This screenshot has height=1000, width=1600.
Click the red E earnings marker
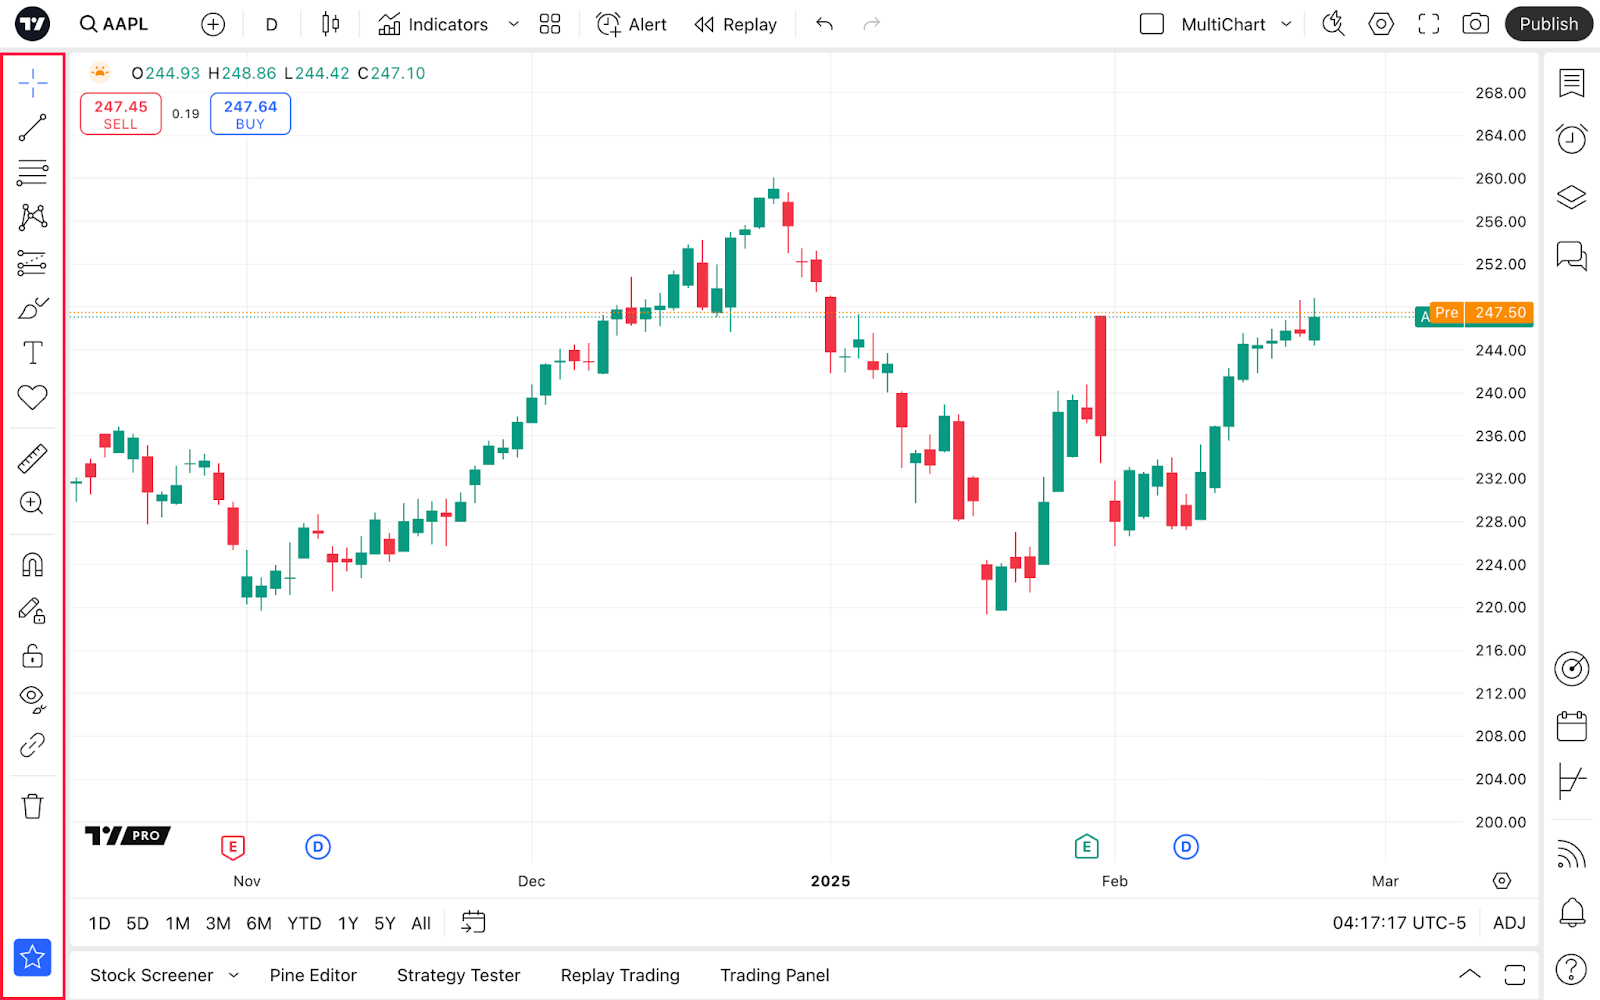(x=232, y=847)
